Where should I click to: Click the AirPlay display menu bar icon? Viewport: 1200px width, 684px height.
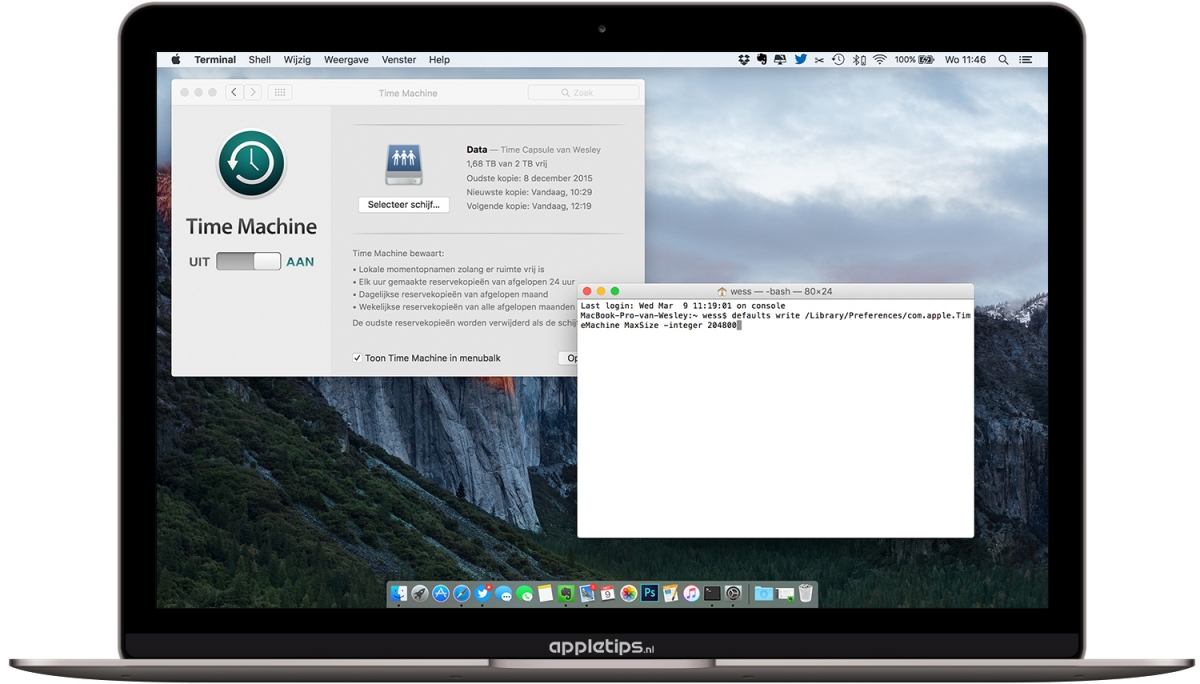780,60
